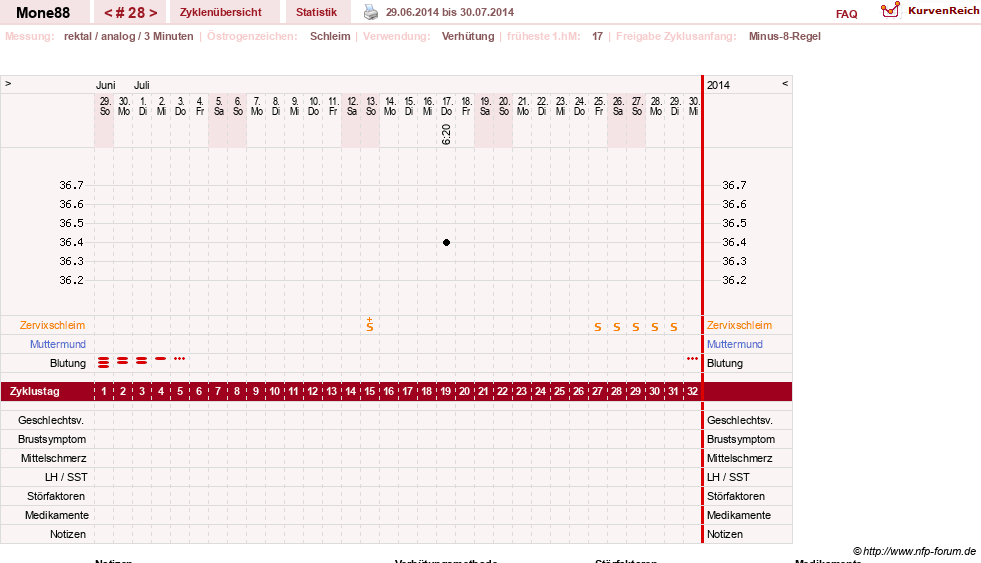The height and width of the screenshot is (563, 981).
Task: Click the S mucus symbol on July 25
Action: tap(598, 327)
